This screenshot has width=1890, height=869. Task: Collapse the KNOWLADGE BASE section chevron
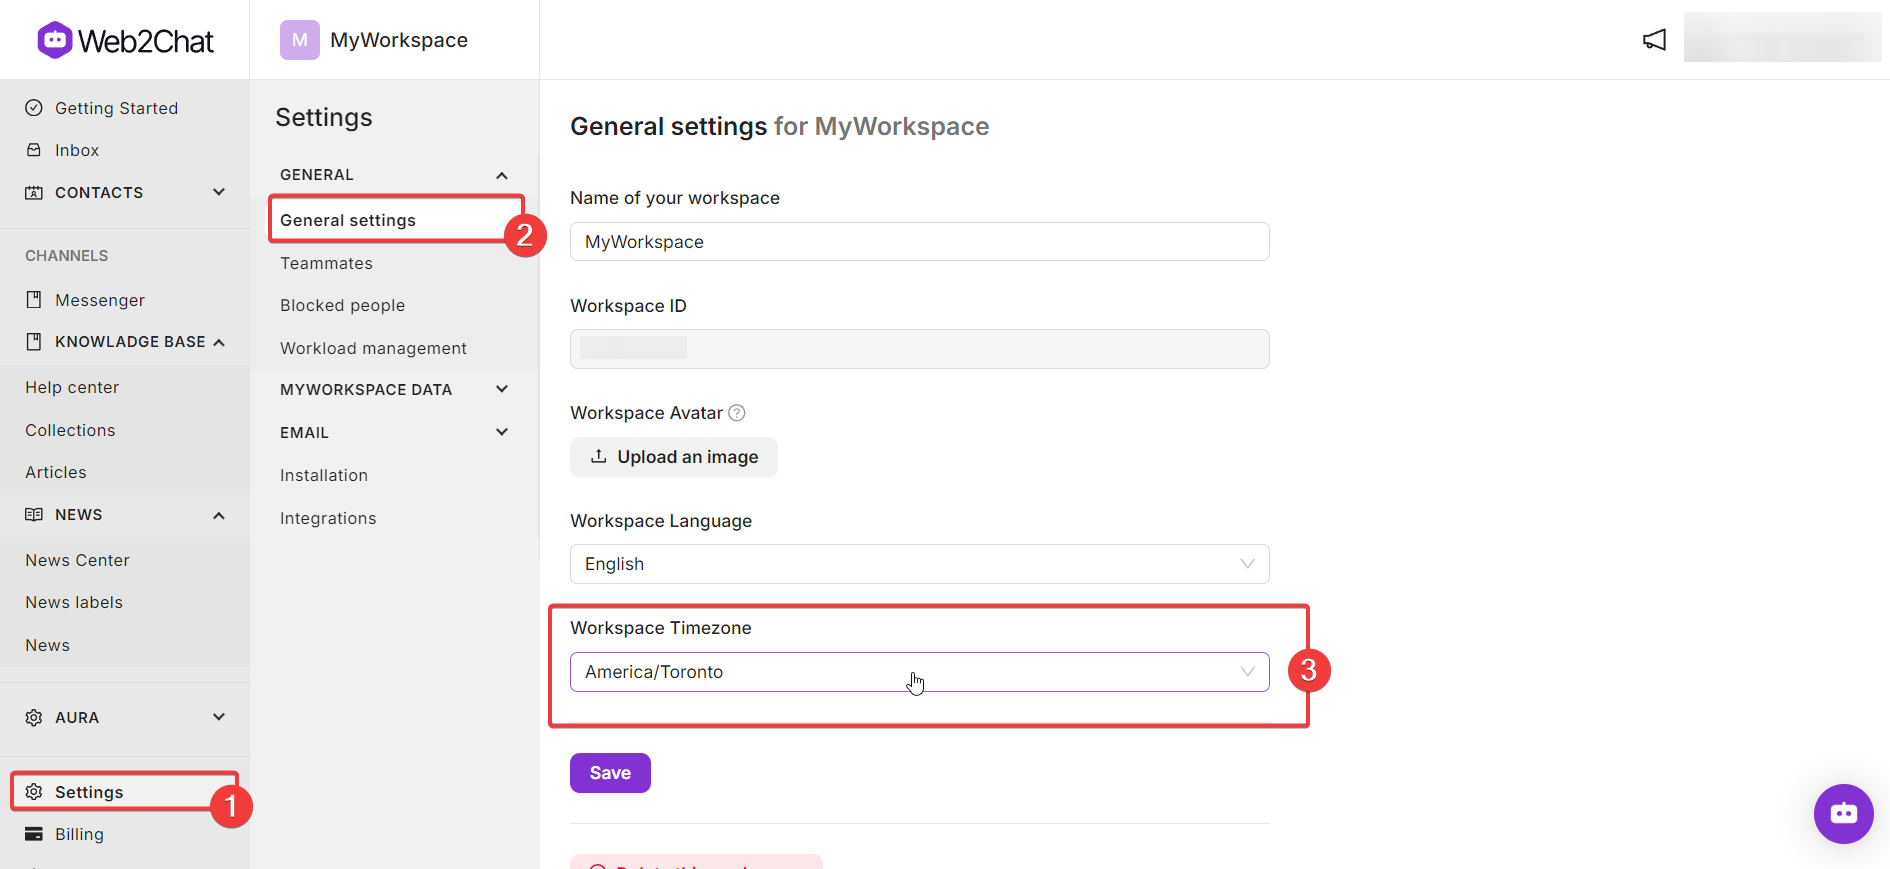(219, 342)
